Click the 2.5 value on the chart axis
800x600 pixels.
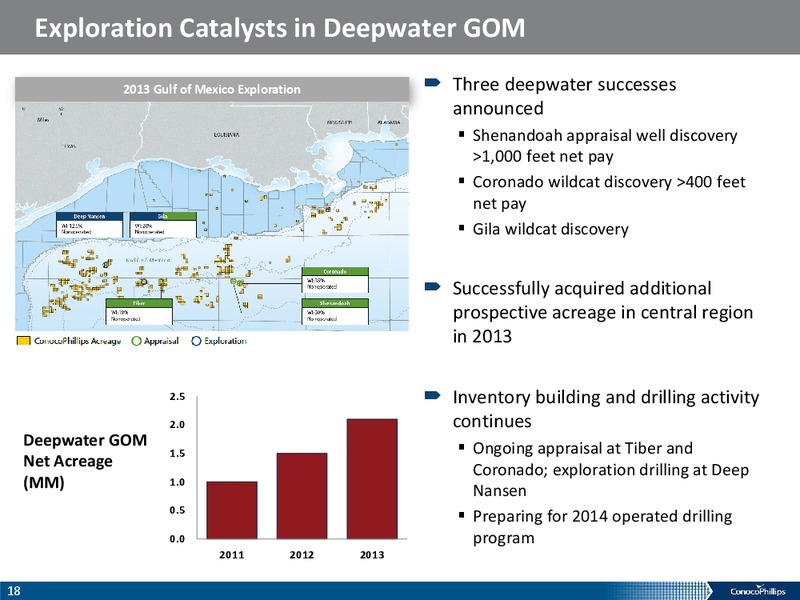point(177,397)
